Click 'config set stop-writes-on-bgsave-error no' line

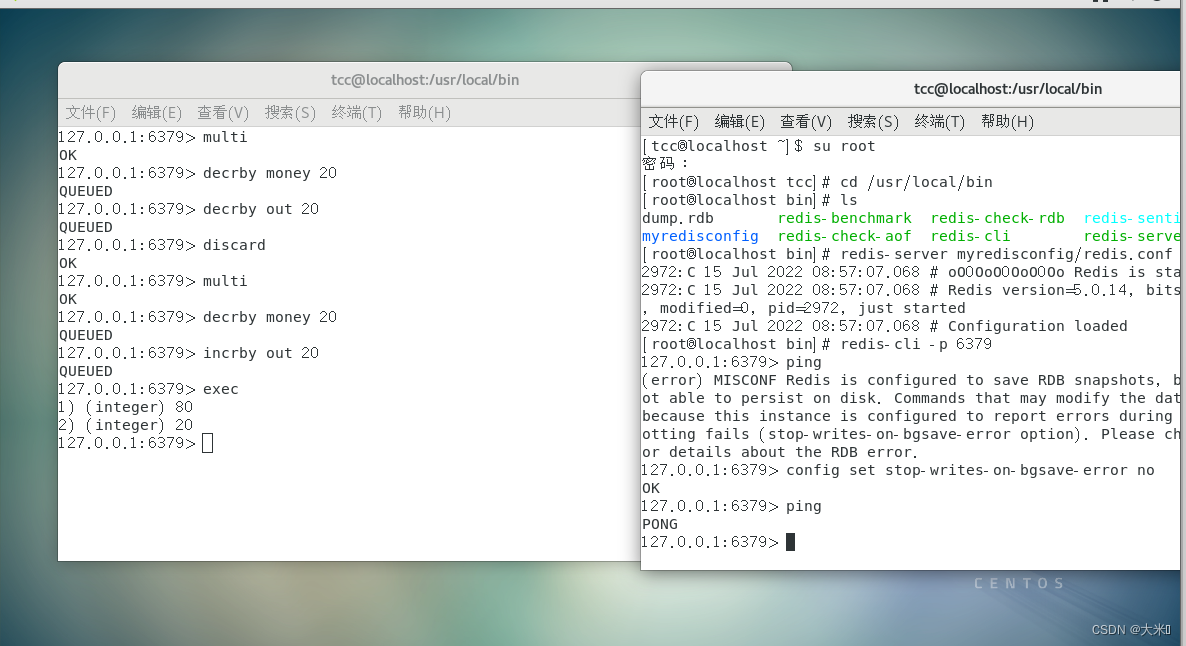[x=898, y=471]
